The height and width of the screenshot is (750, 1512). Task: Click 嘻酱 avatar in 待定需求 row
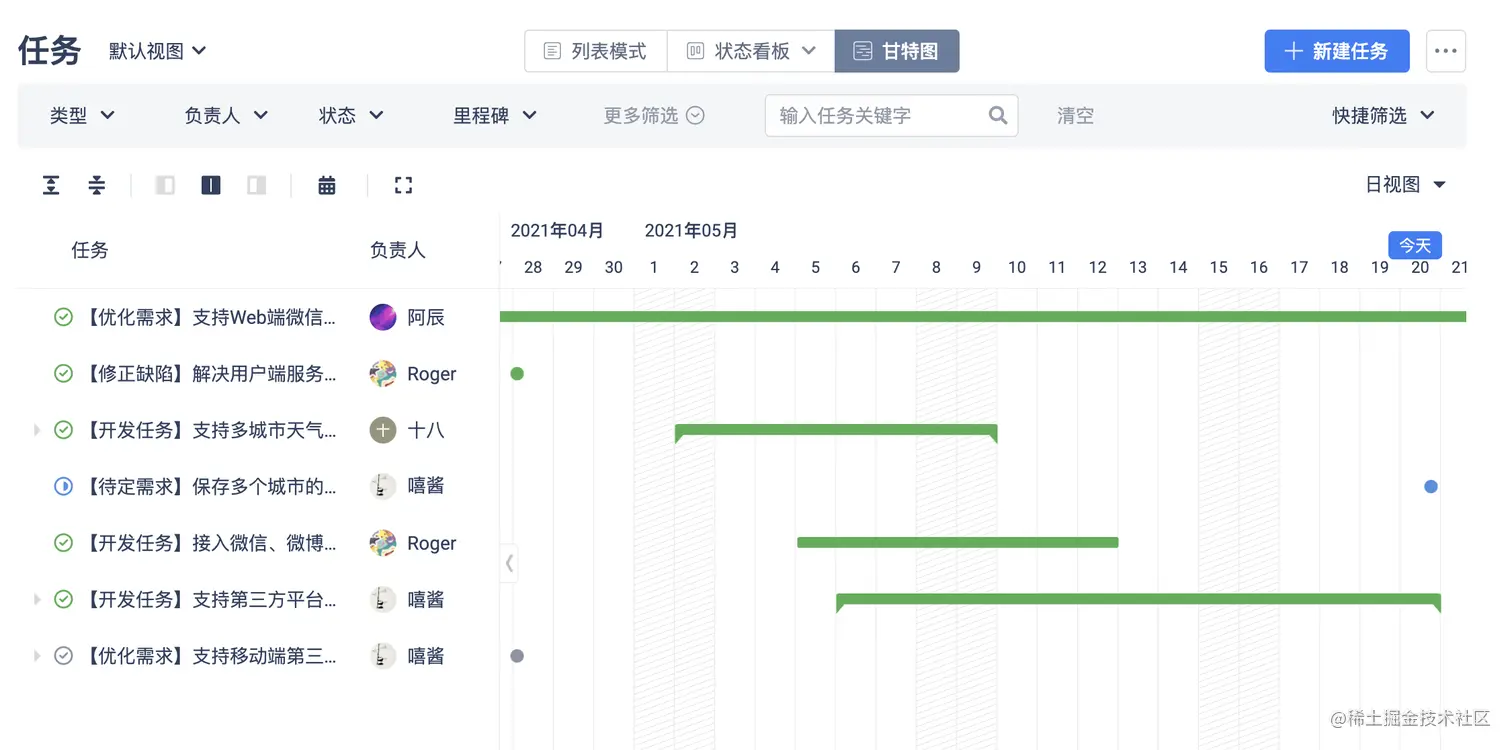tap(383, 486)
